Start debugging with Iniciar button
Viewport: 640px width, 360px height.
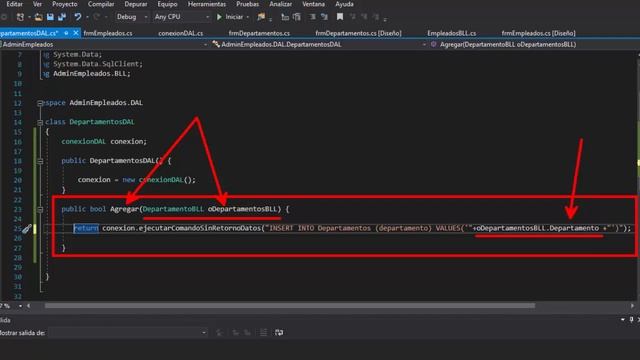click(x=230, y=17)
